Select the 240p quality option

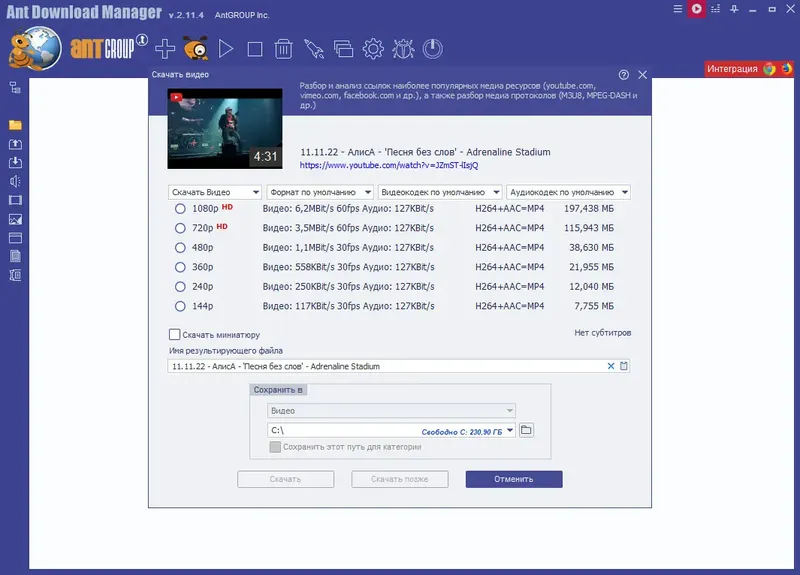point(180,287)
